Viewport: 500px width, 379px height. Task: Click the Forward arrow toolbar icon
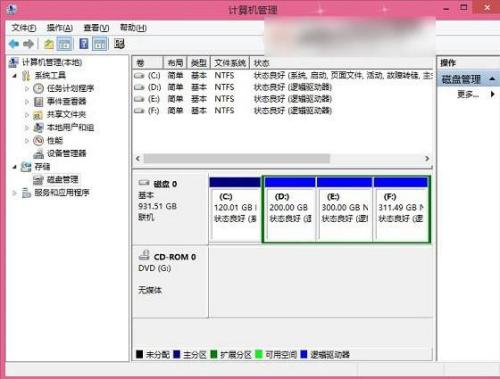point(29,44)
